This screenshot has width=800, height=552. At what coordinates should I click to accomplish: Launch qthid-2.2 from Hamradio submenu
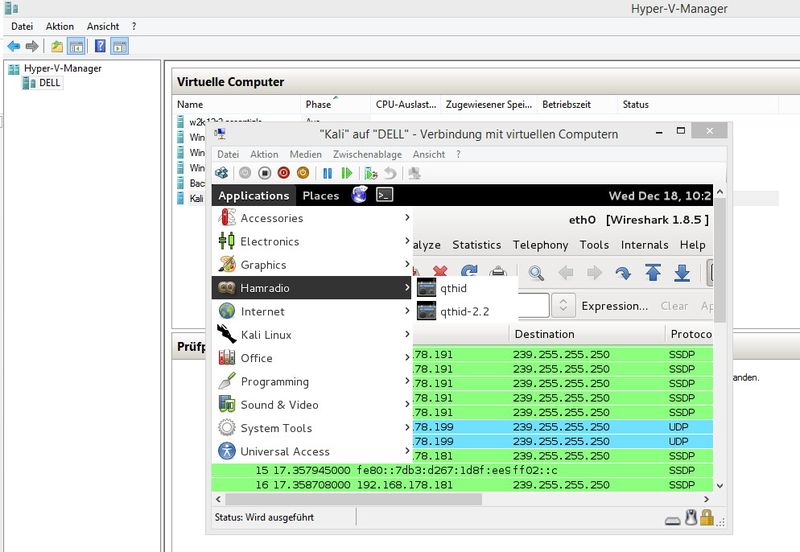(x=465, y=311)
